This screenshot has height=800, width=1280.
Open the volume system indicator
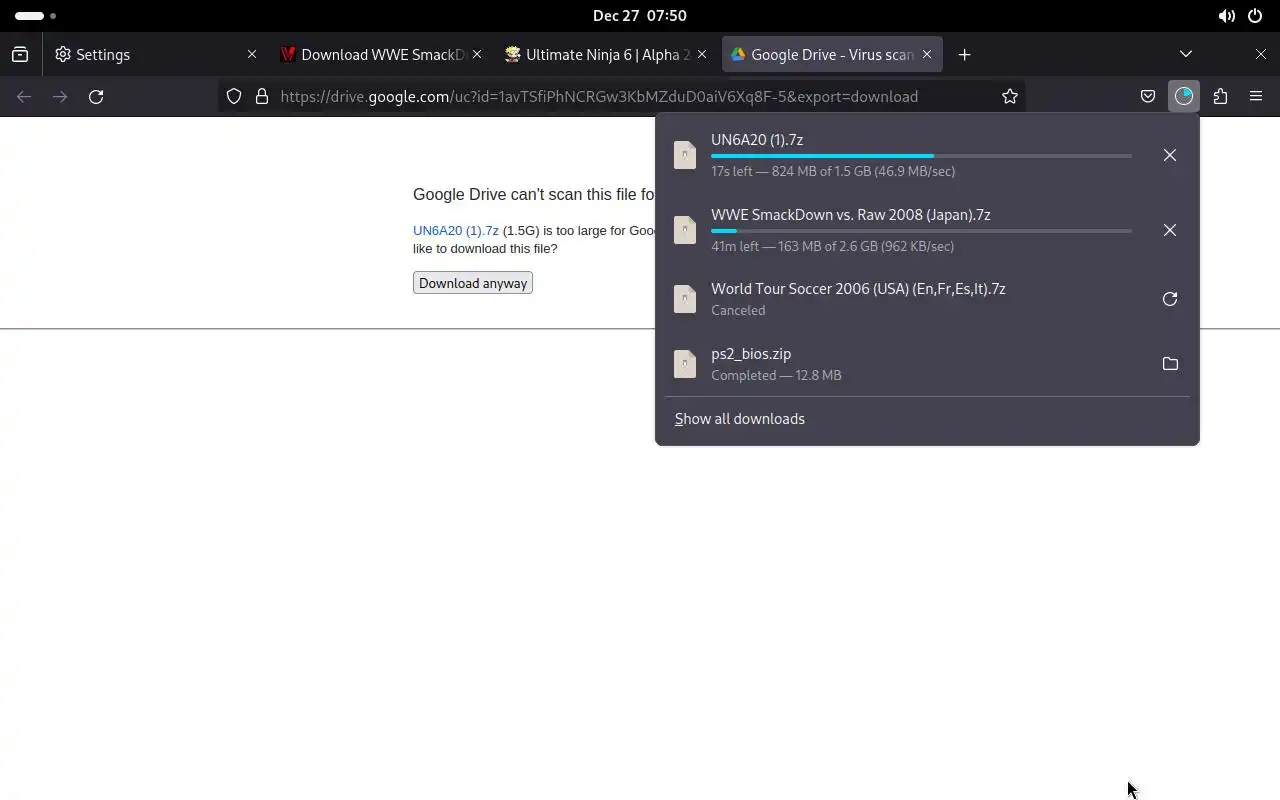point(1226,15)
